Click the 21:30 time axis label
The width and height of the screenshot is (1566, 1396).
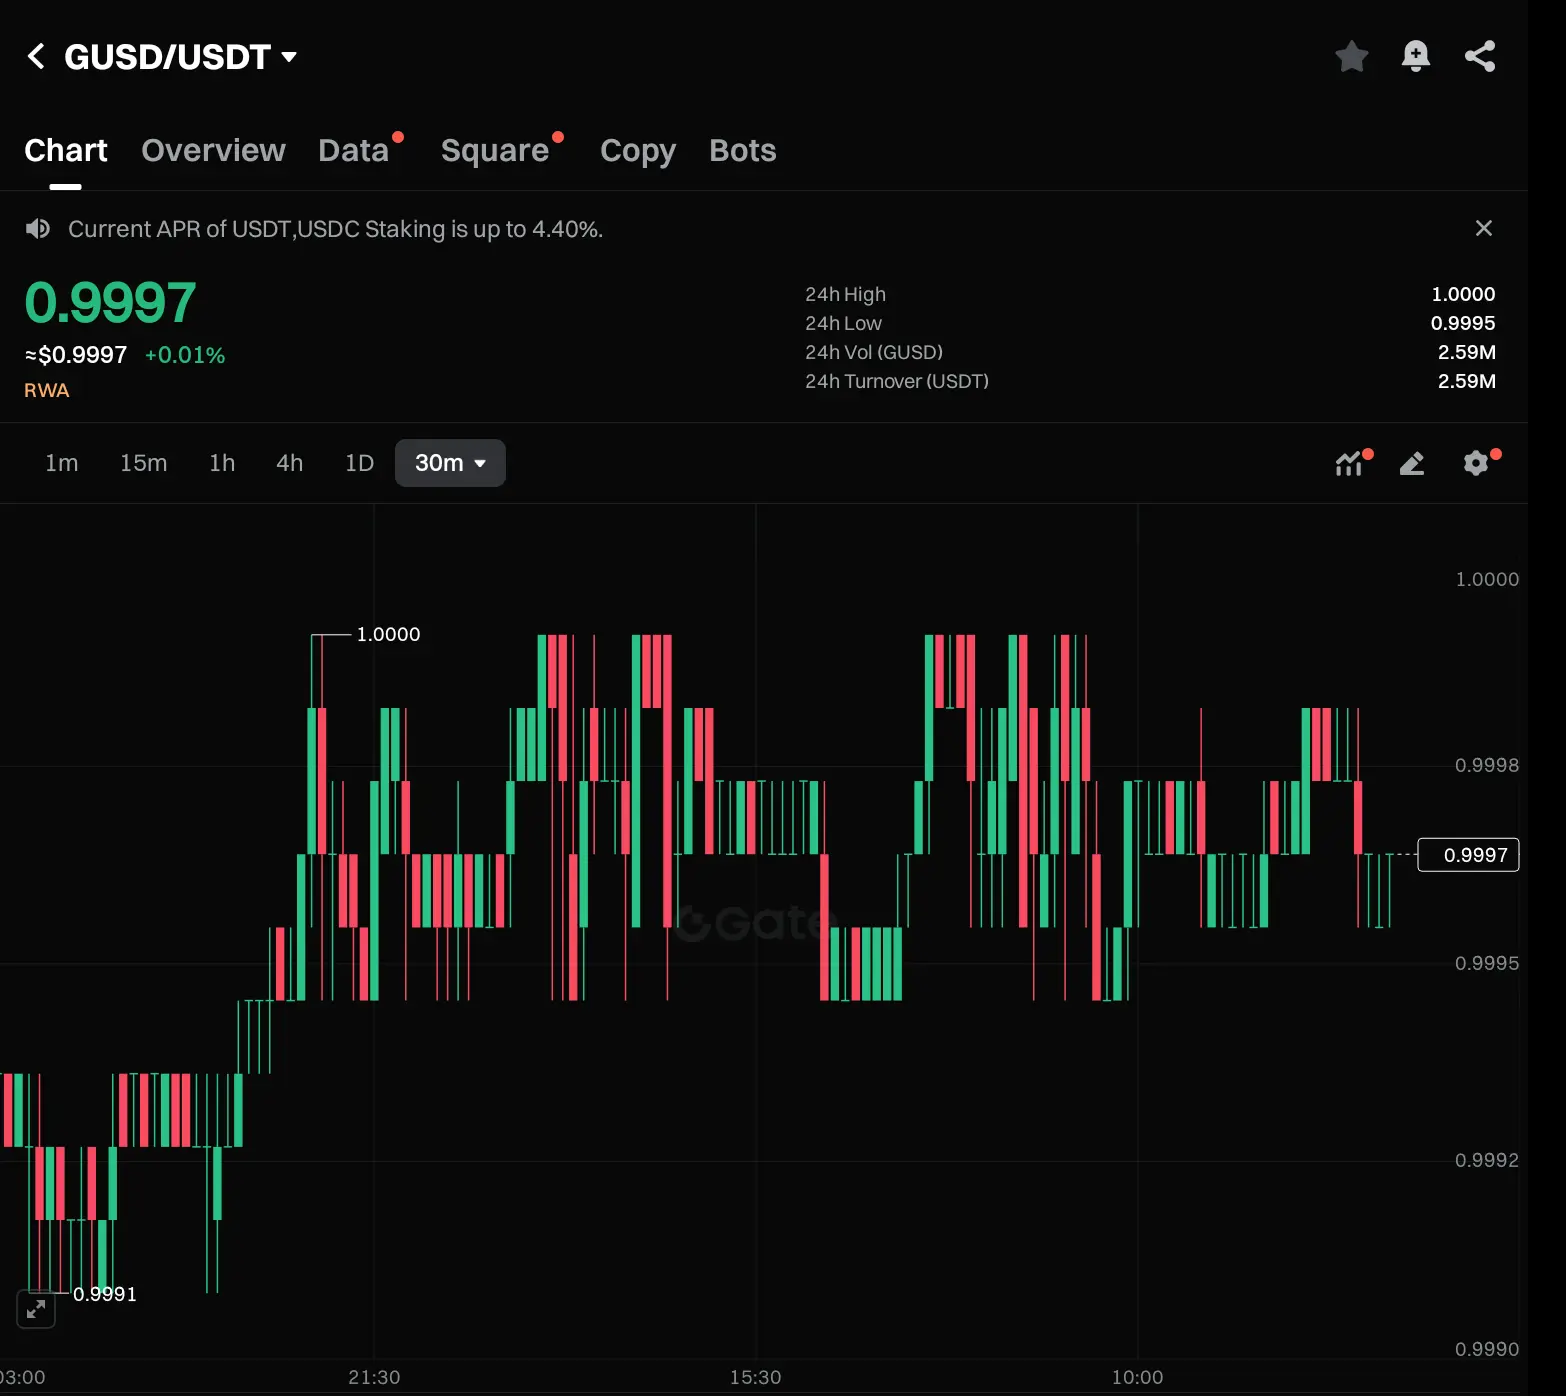[374, 1377]
